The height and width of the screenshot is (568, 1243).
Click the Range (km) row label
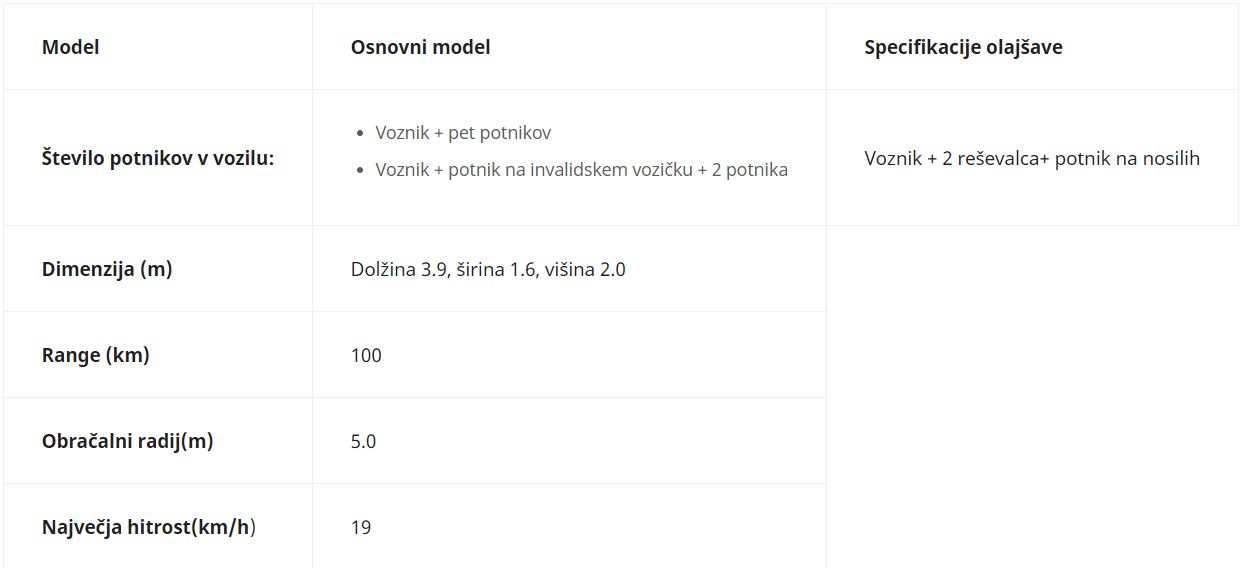point(96,355)
